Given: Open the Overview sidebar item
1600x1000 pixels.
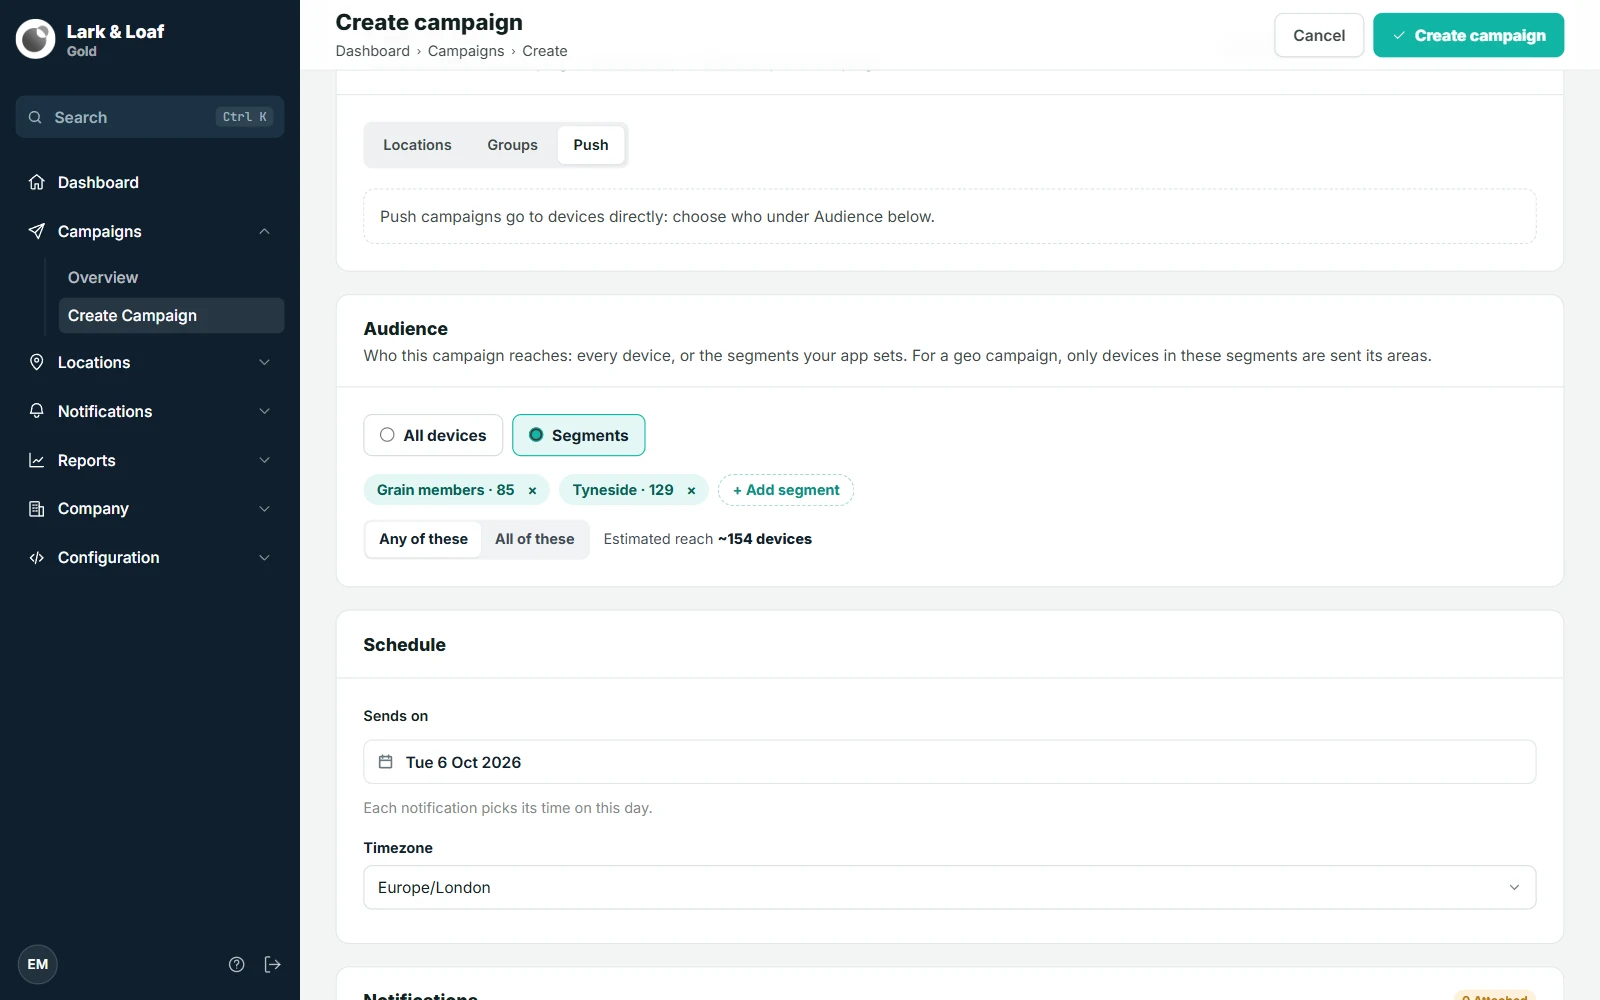Looking at the screenshot, I should [171, 277].
